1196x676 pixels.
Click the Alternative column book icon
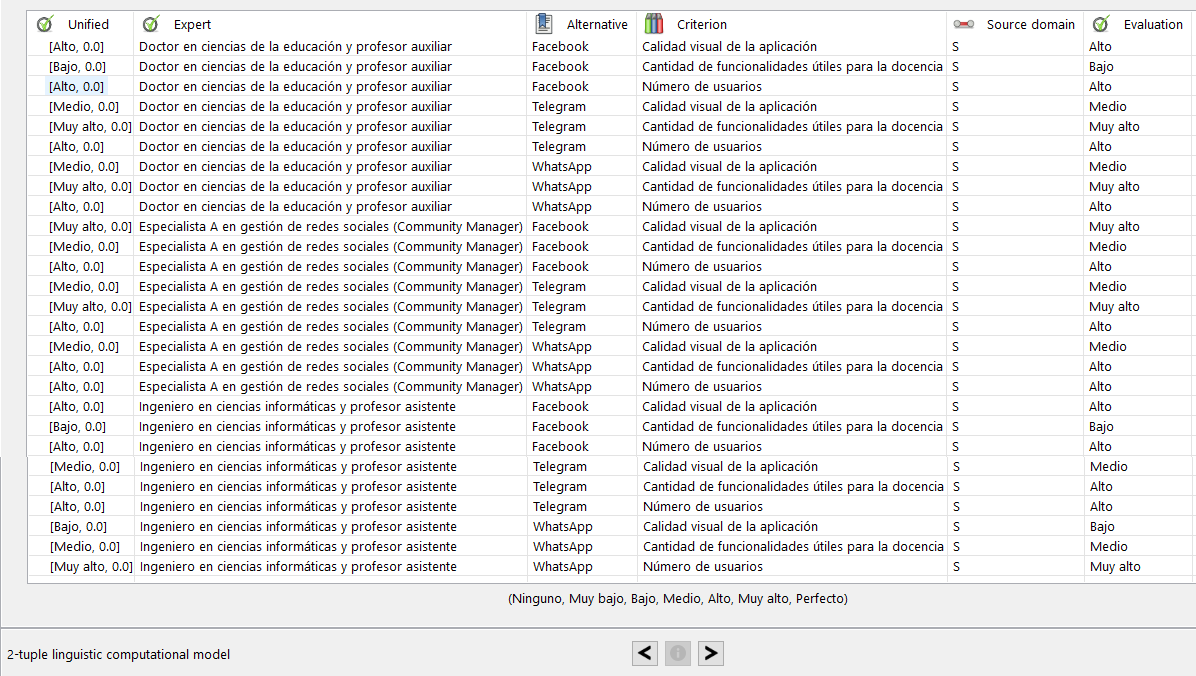click(x=544, y=24)
